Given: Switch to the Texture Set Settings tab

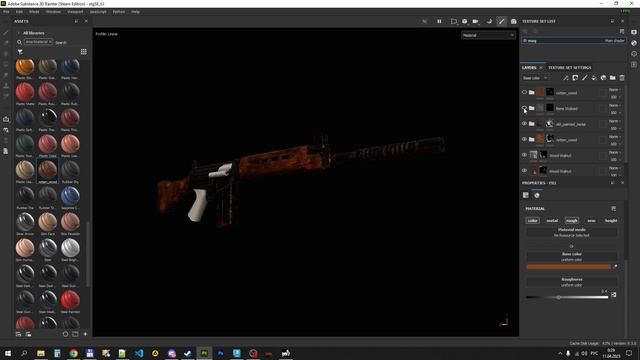Looking at the screenshot, I should (x=569, y=67).
